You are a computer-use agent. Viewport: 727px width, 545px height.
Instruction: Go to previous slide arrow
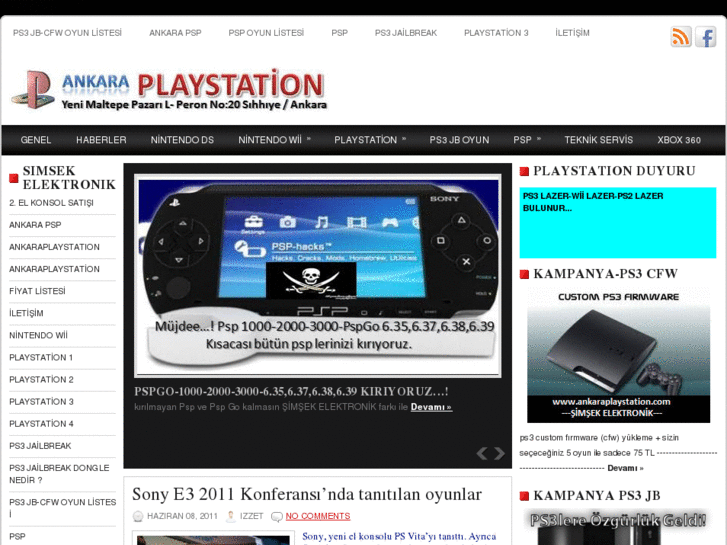(x=482, y=453)
